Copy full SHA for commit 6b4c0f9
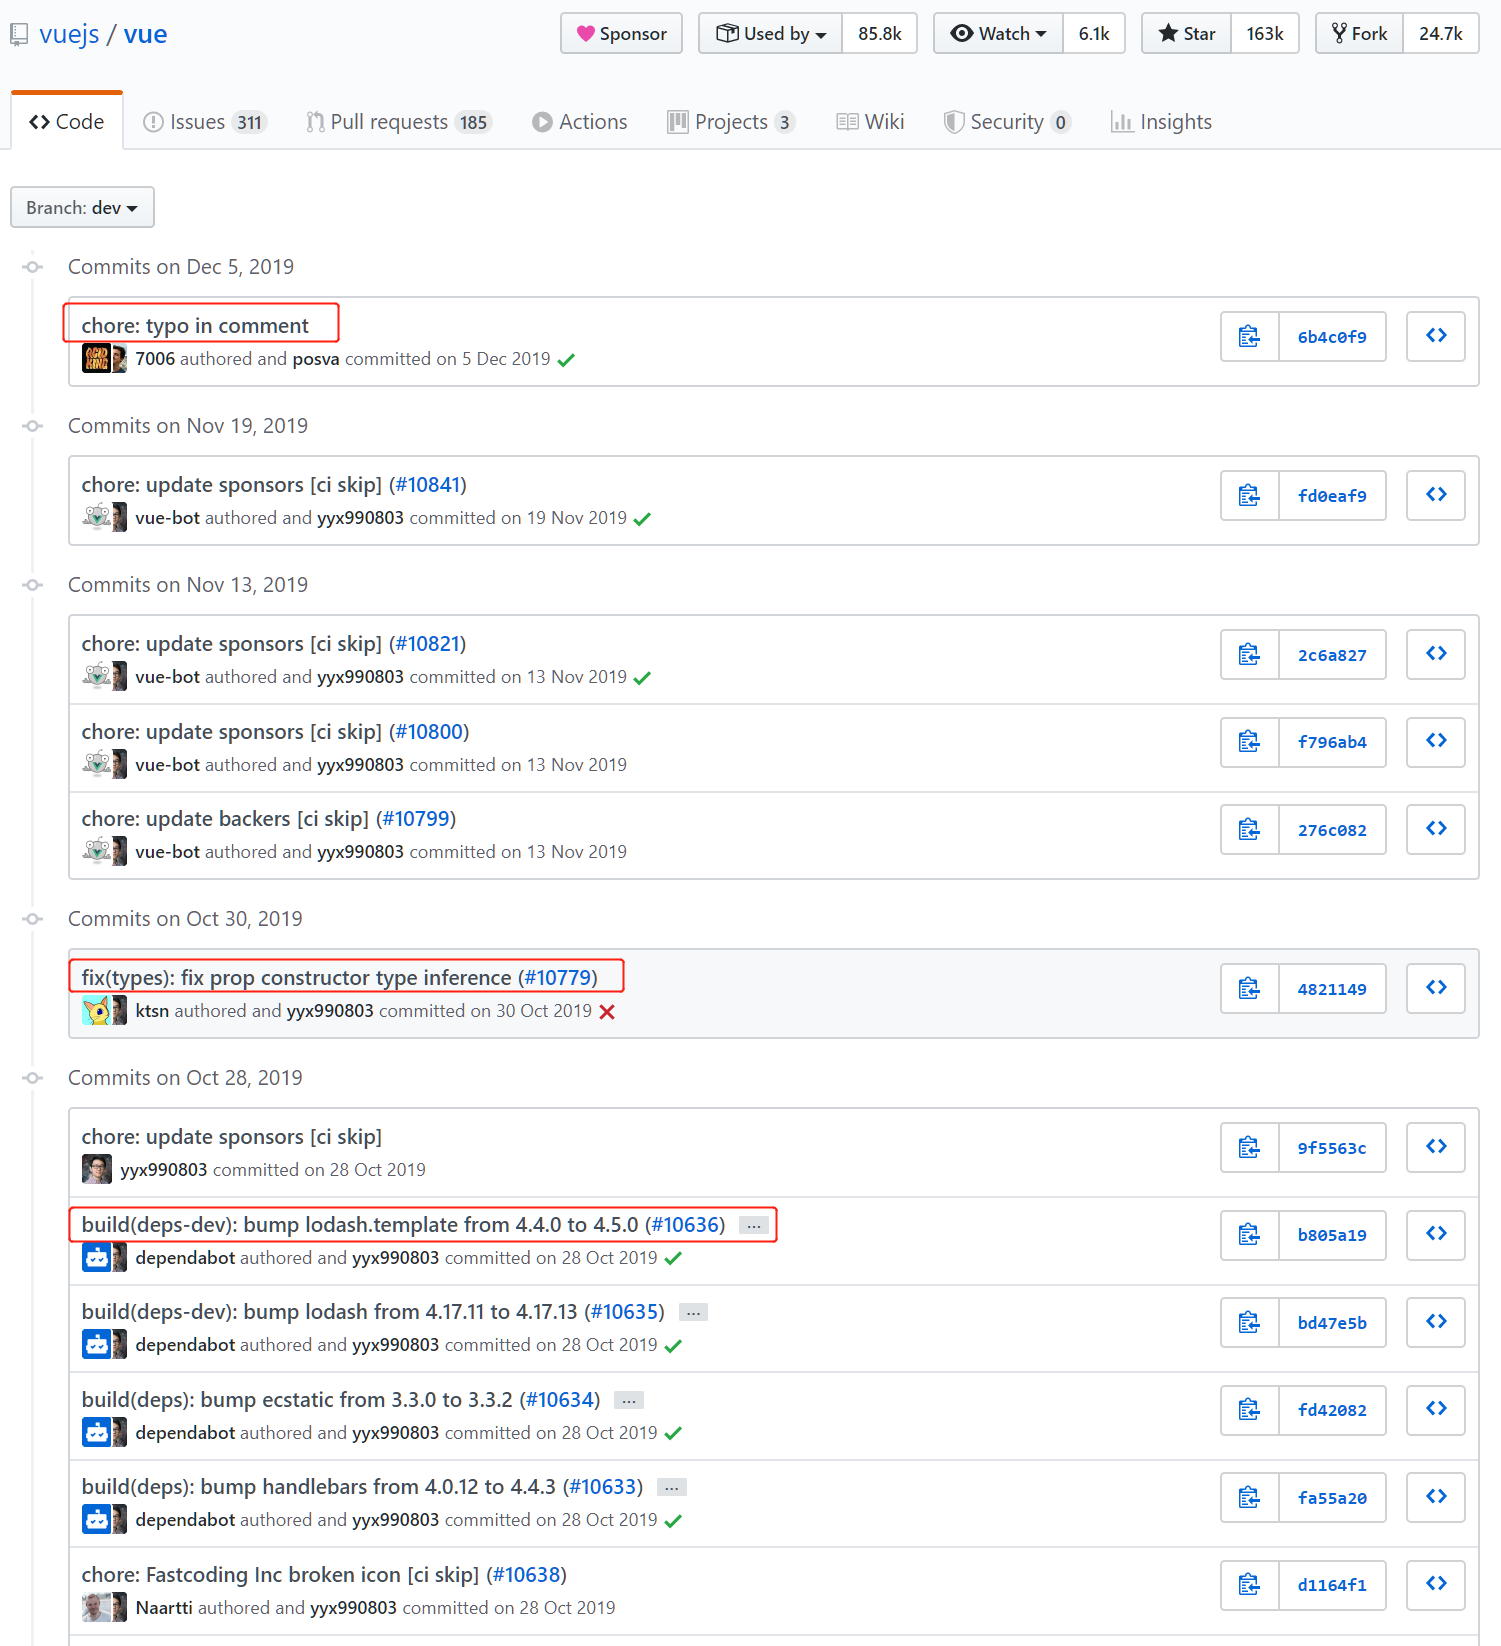This screenshot has height=1646, width=1501. coord(1249,336)
